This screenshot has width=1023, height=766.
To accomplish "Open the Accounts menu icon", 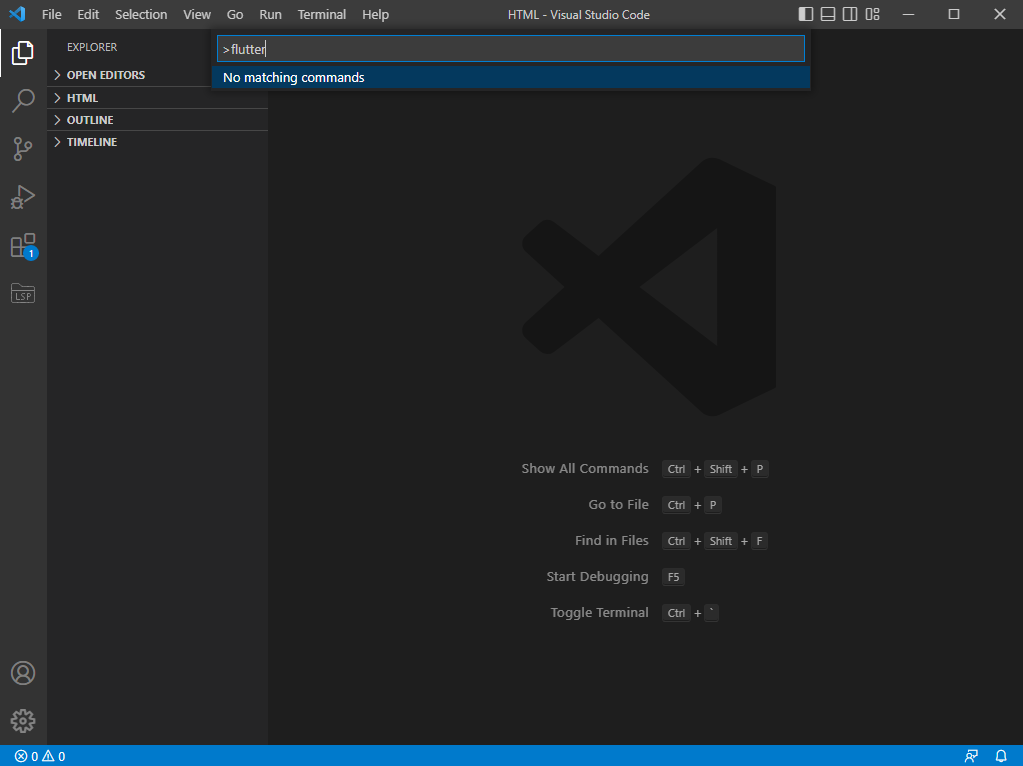I will 23,673.
